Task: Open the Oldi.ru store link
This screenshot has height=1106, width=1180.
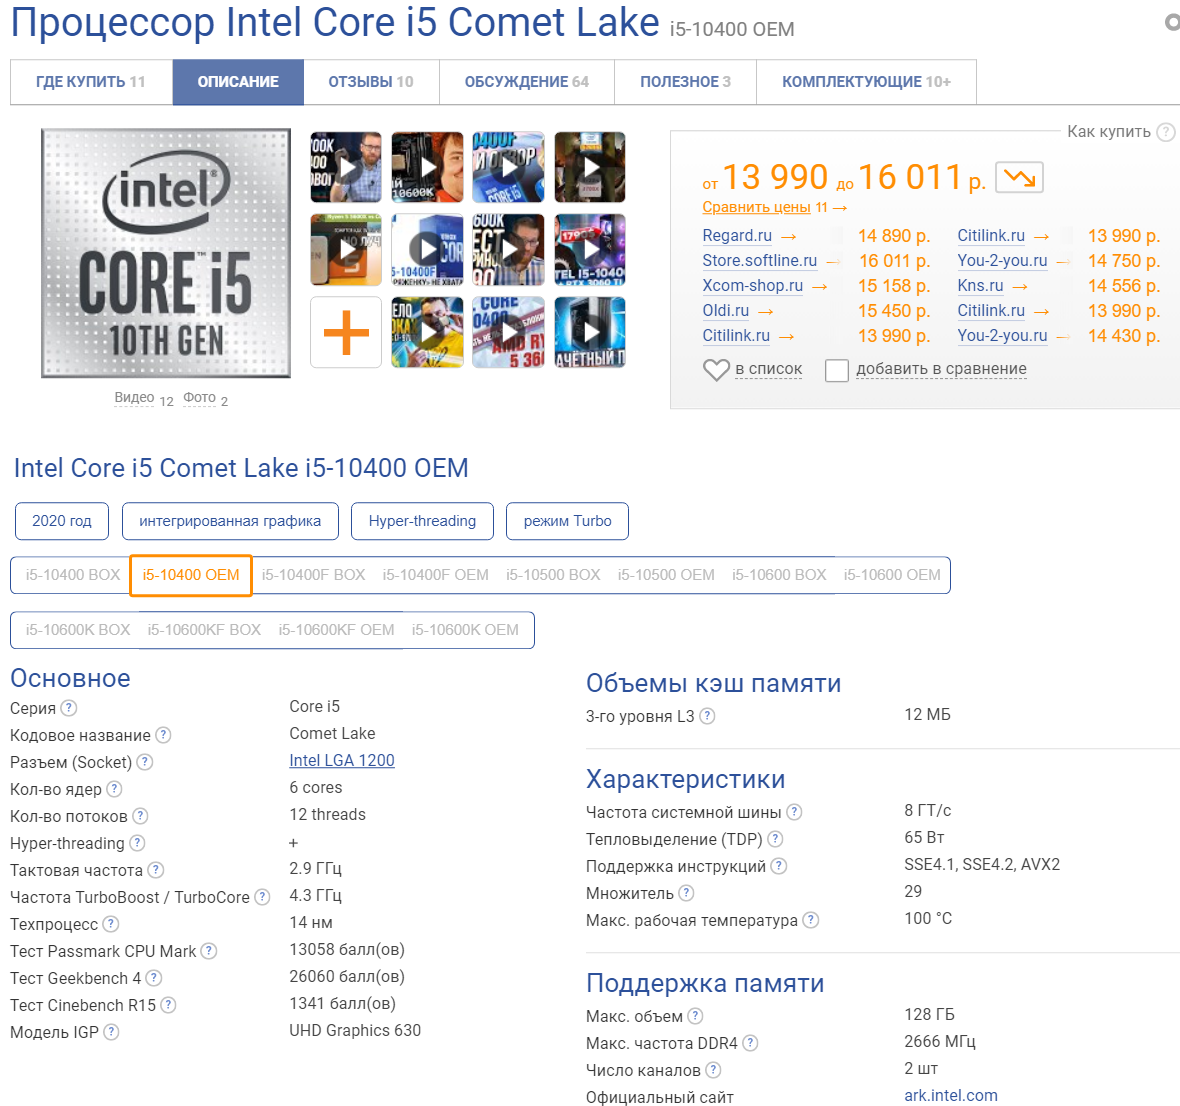Action: (725, 311)
